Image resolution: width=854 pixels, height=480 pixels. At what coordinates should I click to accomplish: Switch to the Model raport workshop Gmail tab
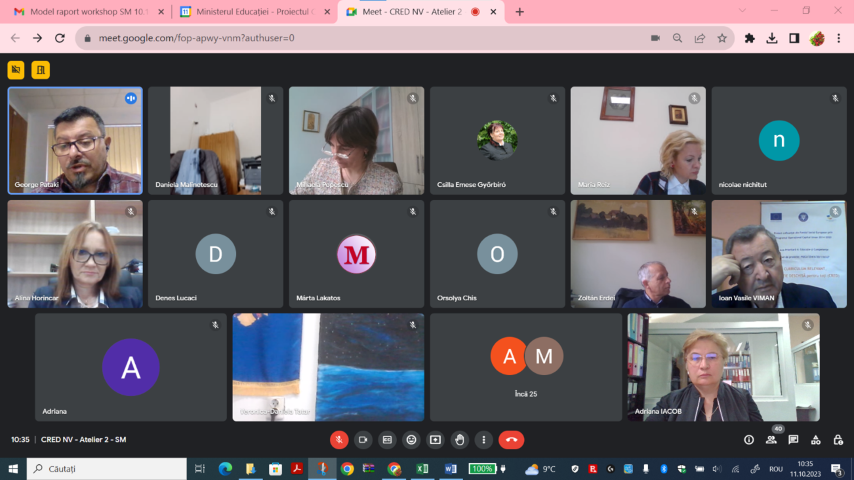tap(84, 12)
